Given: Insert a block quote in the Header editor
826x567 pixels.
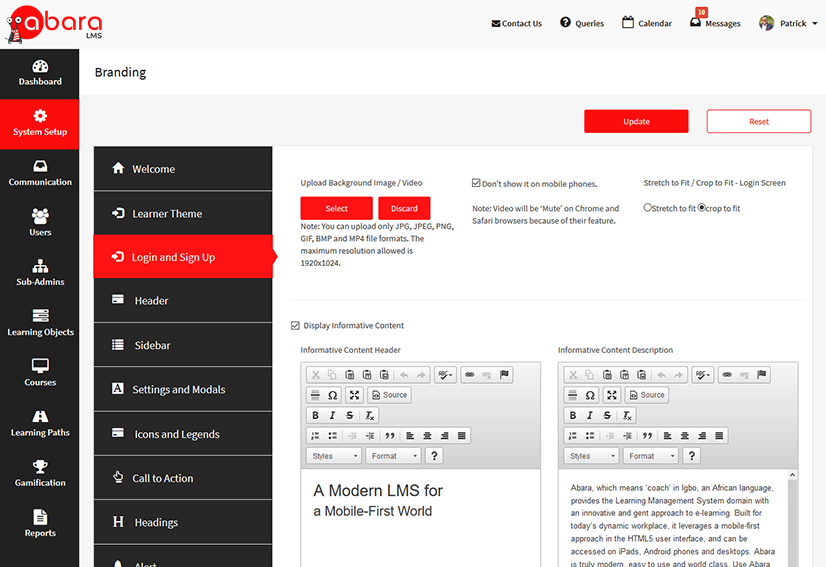Looking at the screenshot, I should point(390,435).
